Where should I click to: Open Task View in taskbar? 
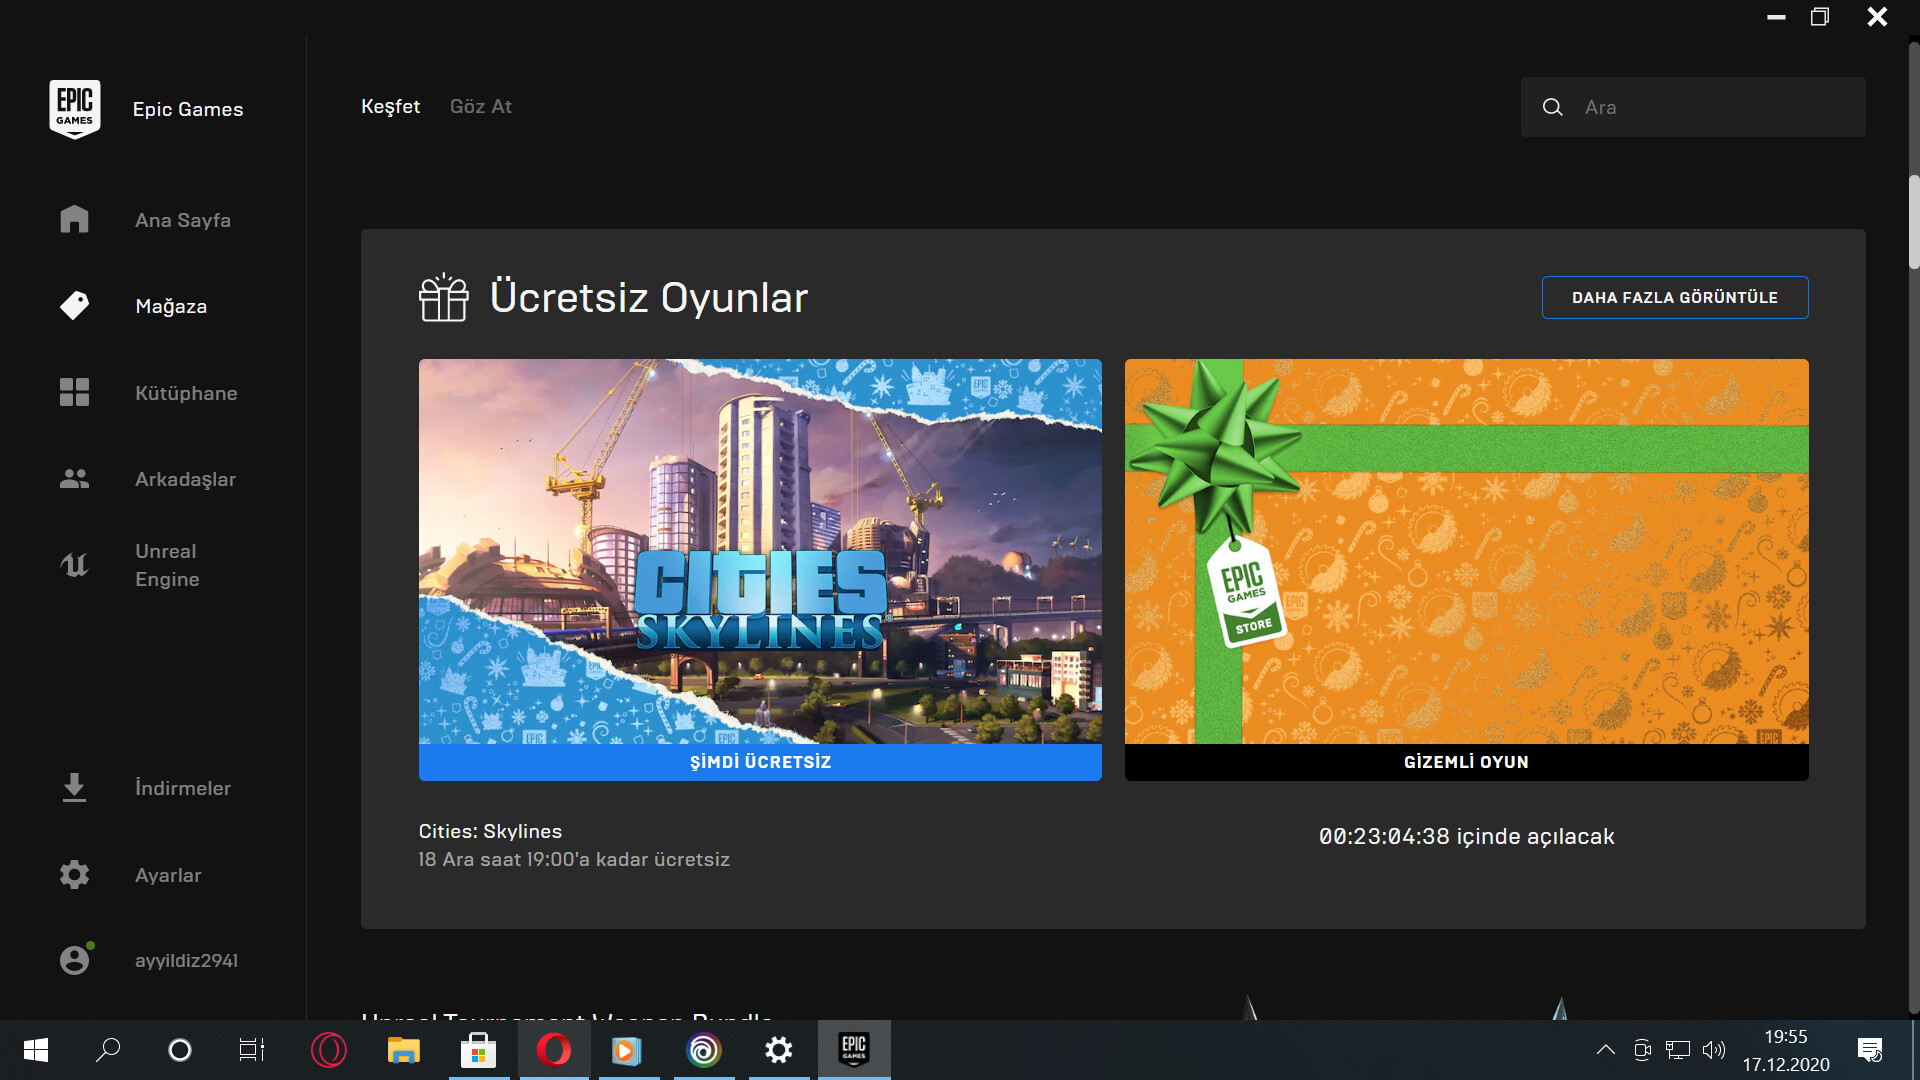[252, 1050]
